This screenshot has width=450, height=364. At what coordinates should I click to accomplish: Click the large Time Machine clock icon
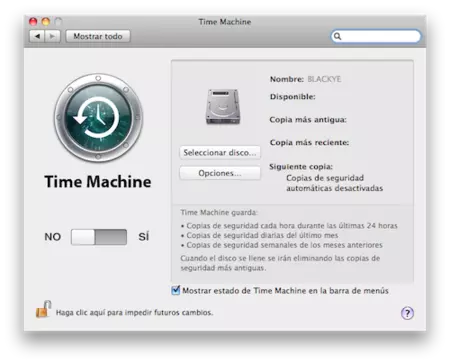click(98, 118)
